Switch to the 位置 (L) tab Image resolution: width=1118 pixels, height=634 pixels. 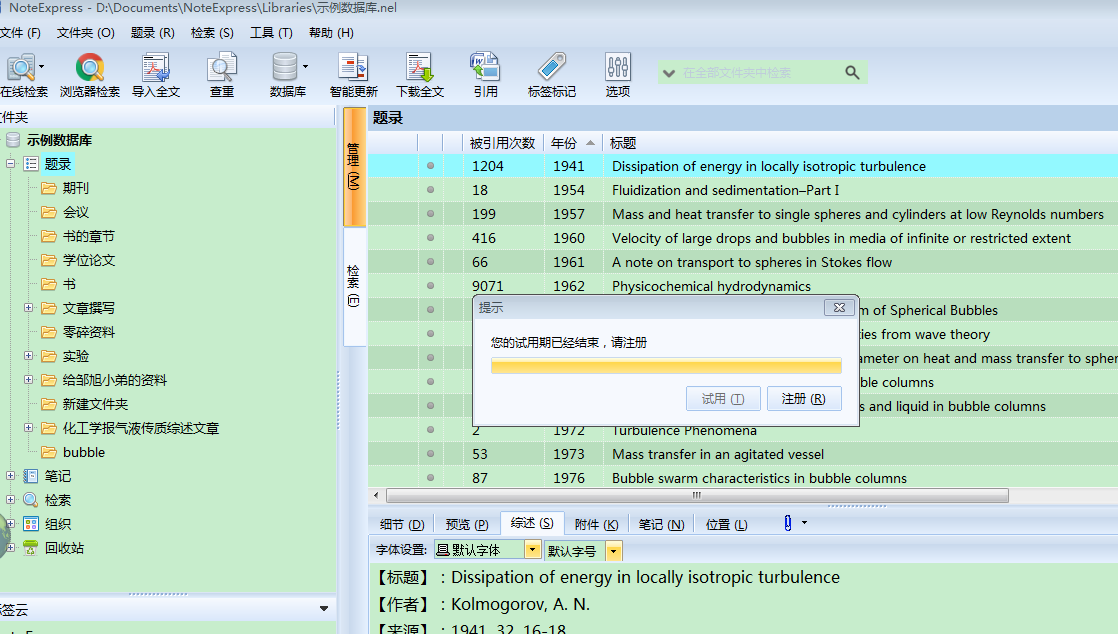coord(727,524)
